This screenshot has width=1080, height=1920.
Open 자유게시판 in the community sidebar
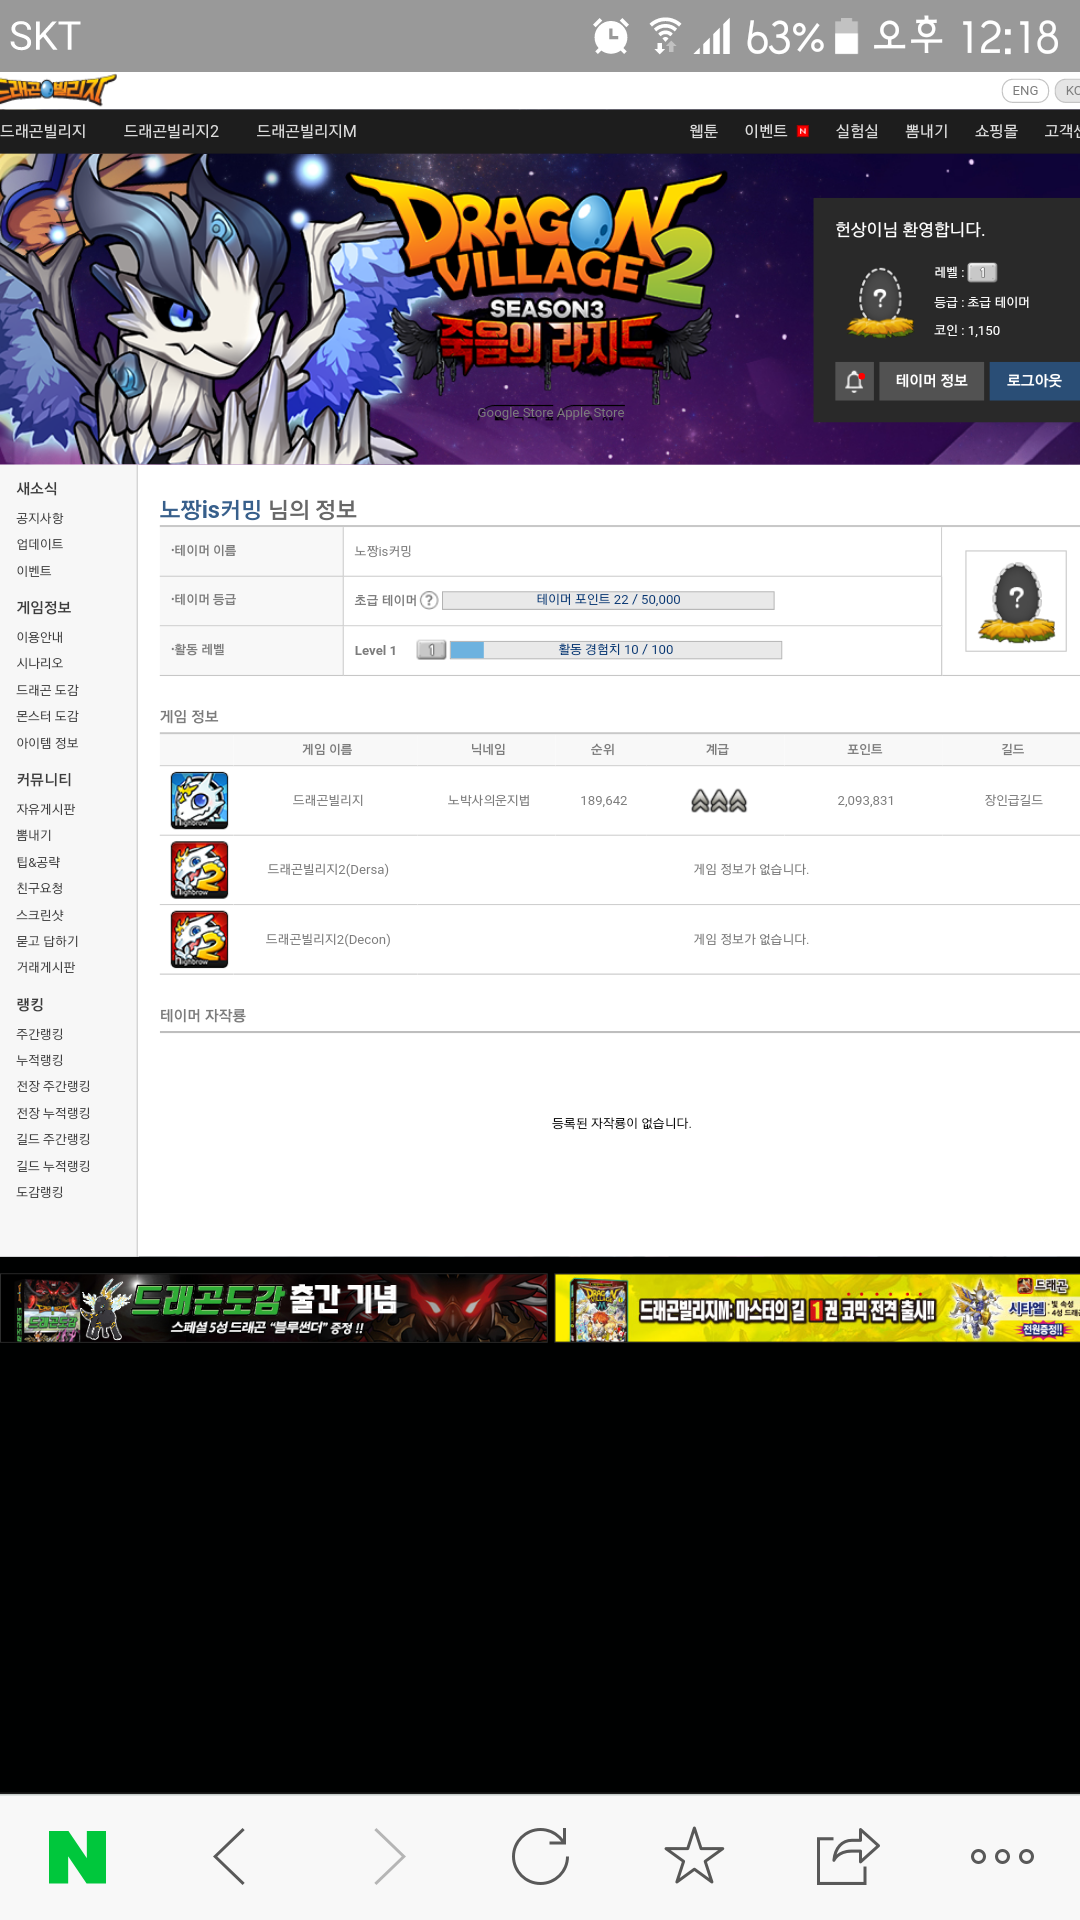coord(46,809)
